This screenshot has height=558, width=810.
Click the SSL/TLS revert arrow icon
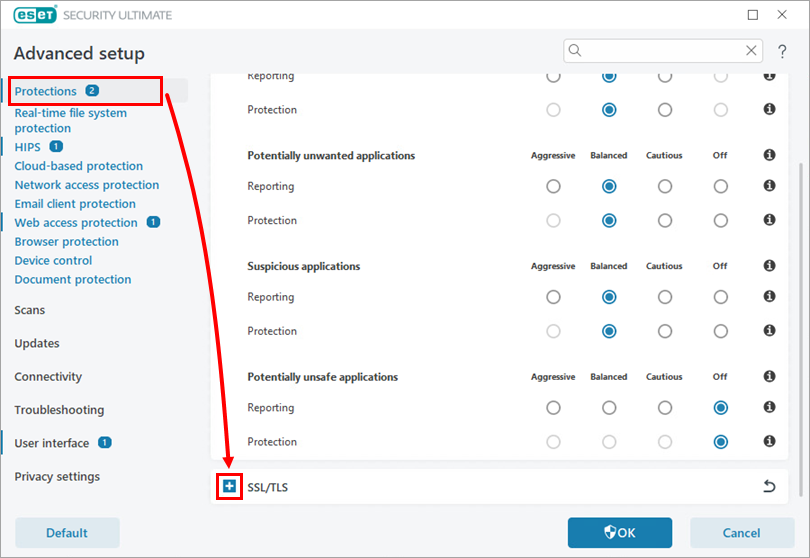pos(769,487)
